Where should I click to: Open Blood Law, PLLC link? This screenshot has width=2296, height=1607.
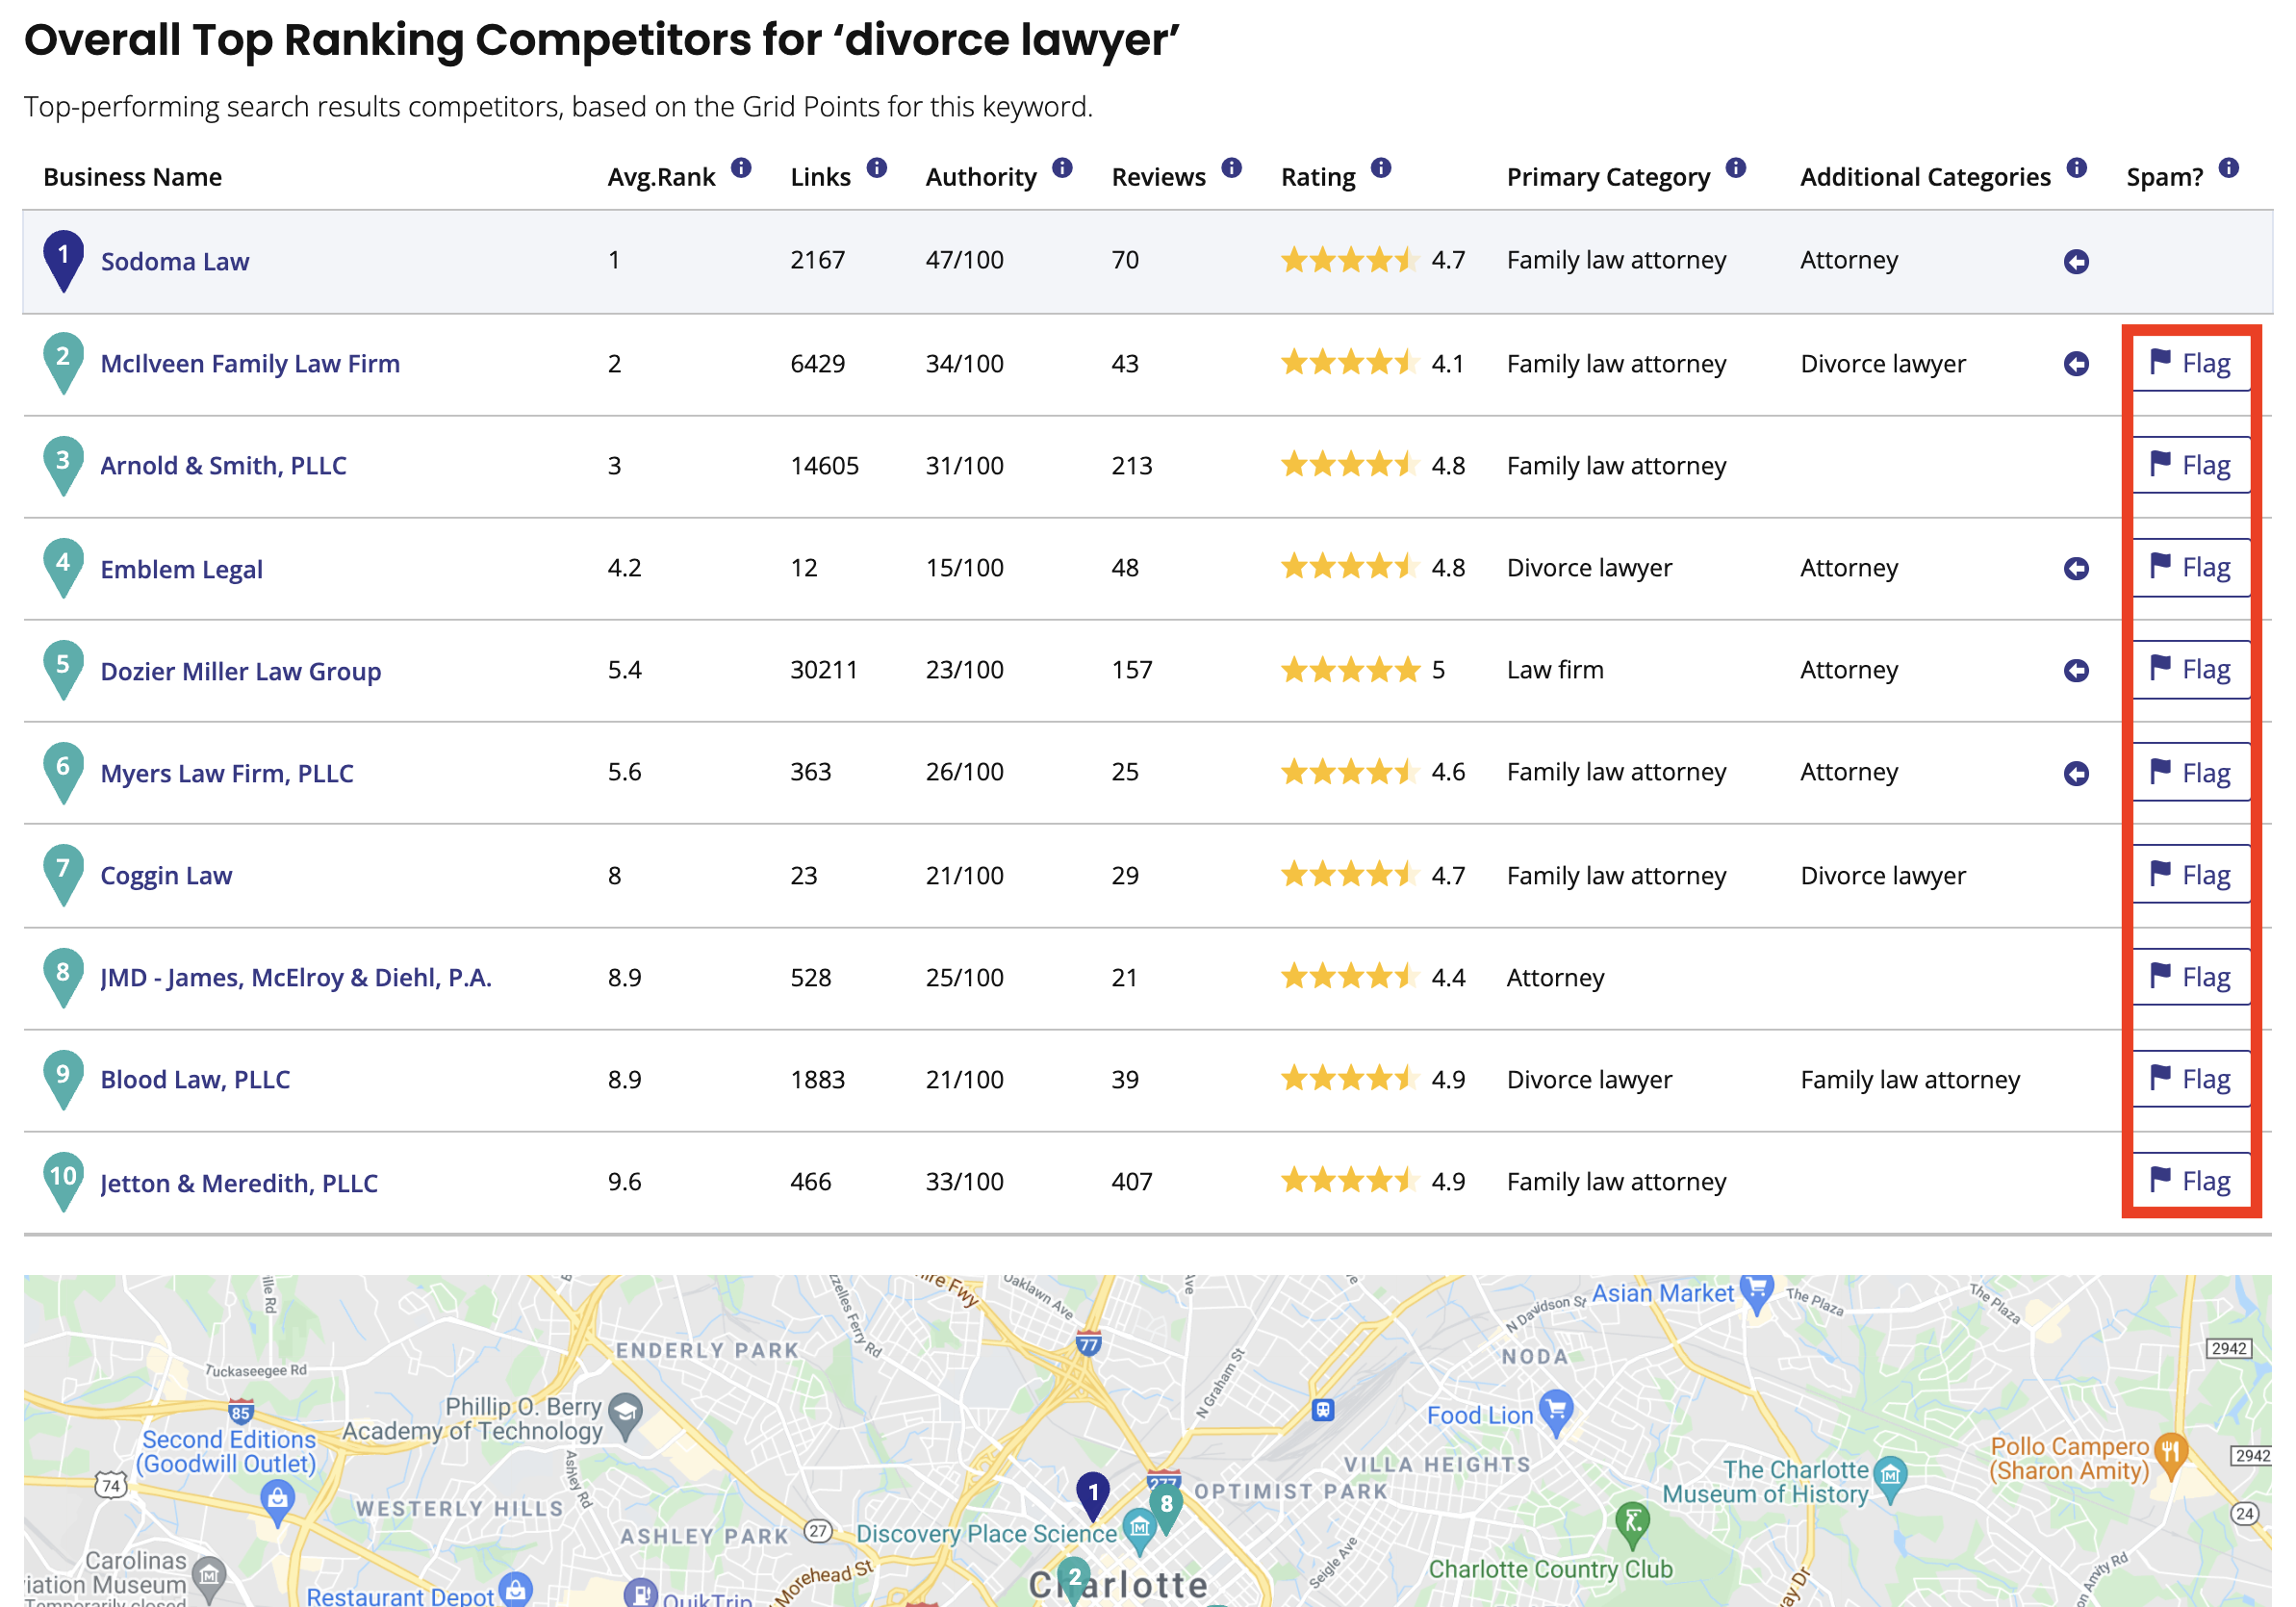click(x=195, y=1080)
